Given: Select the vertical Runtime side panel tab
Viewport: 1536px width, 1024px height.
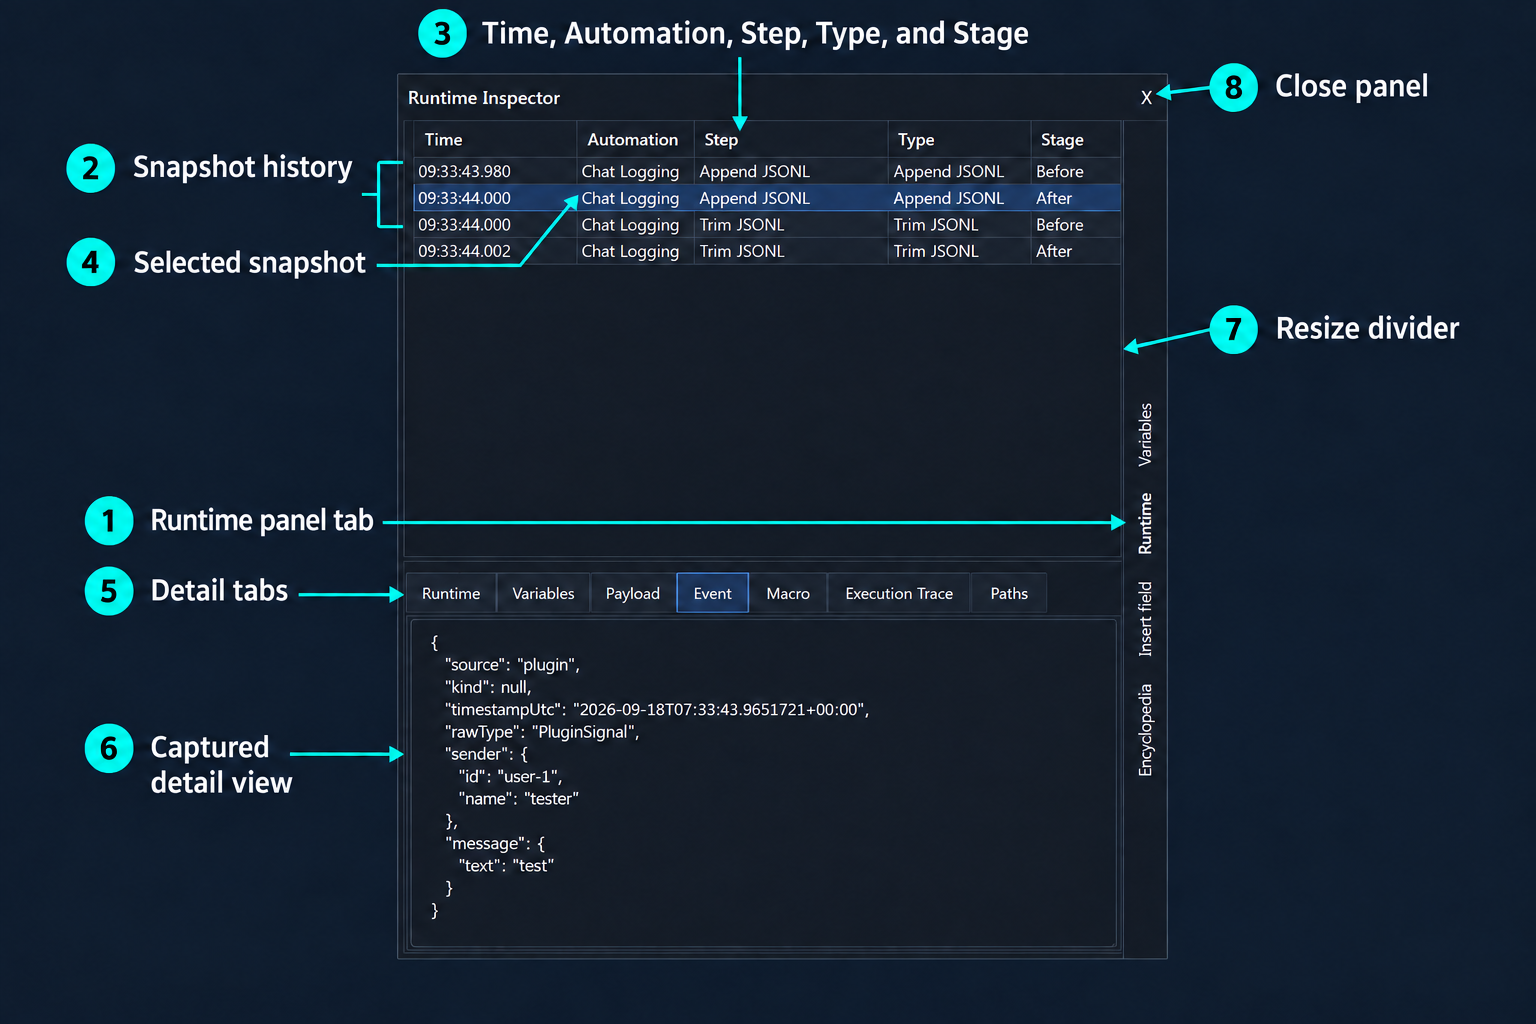Looking at the screenshot, I should pos(1145,523).
